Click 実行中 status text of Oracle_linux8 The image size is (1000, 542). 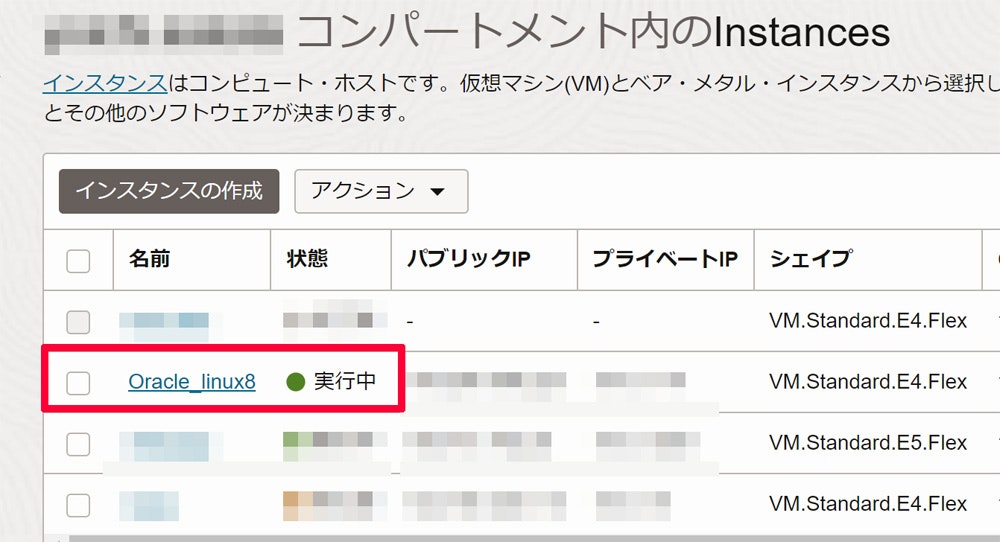click(x=345, y=381)
